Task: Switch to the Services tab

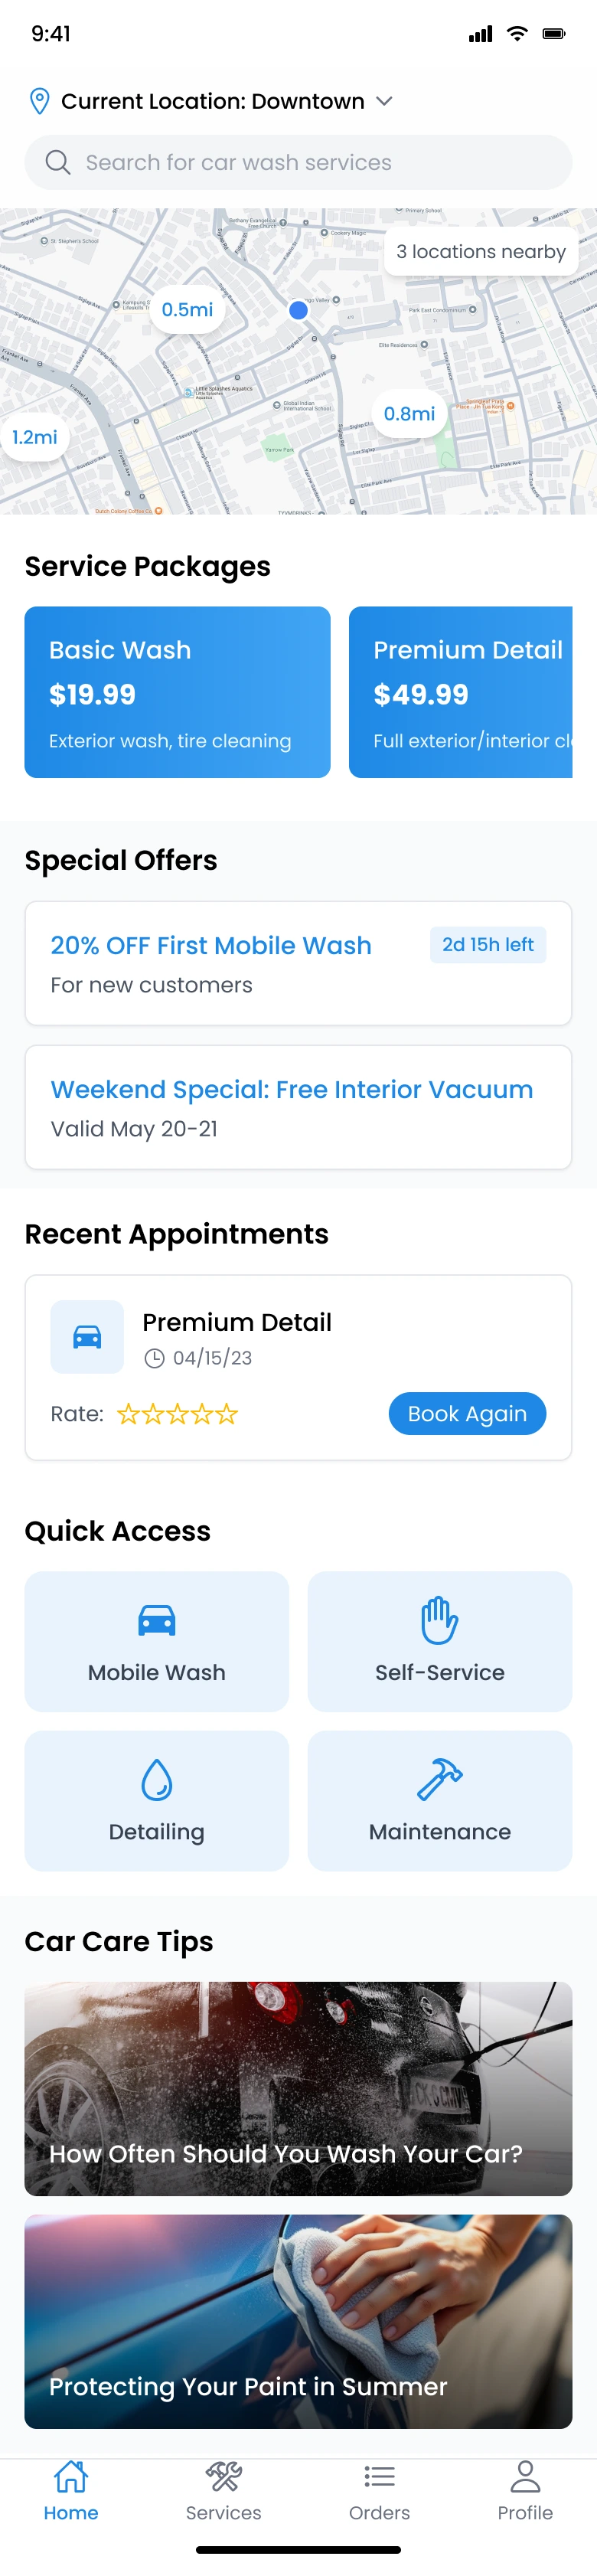Action: [223, 2490]
